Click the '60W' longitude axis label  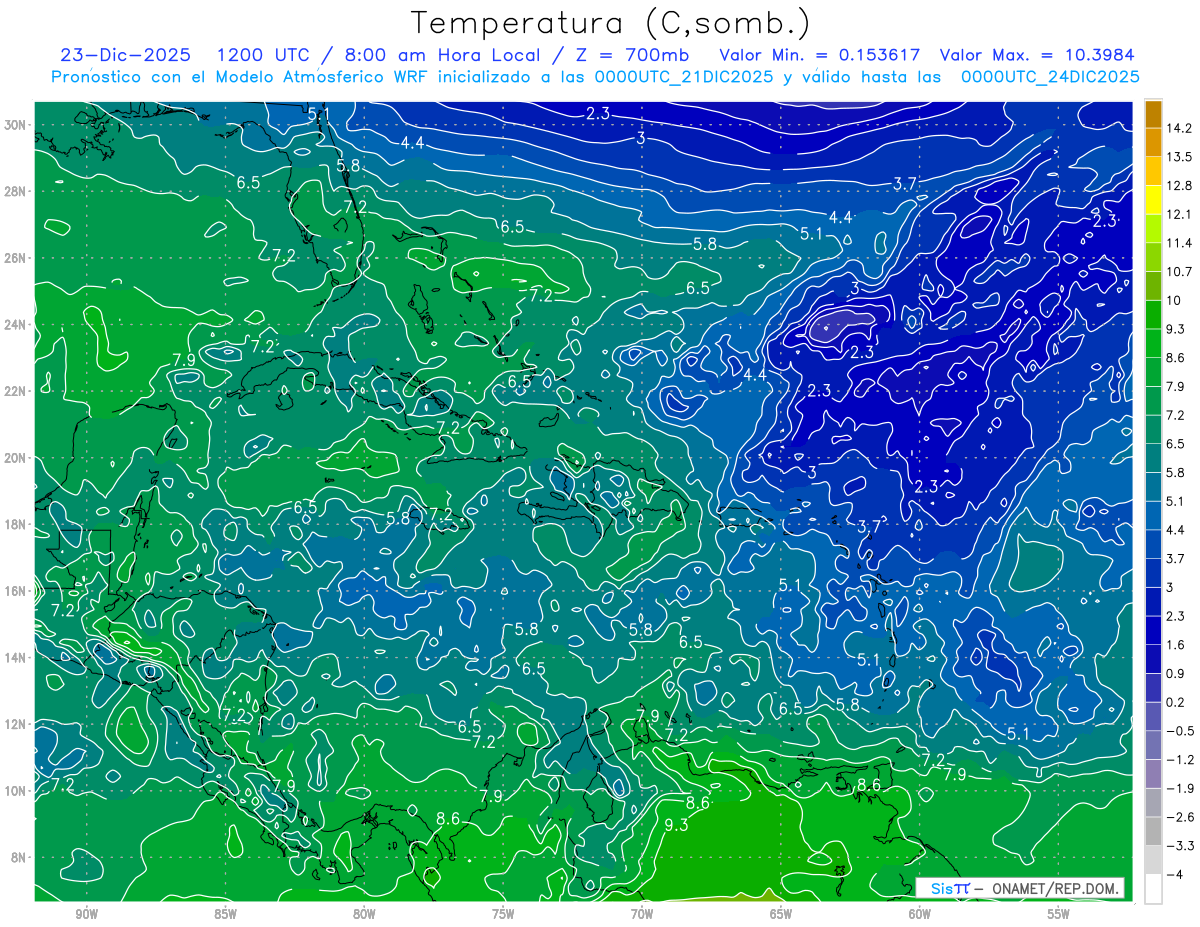[920, 914]
